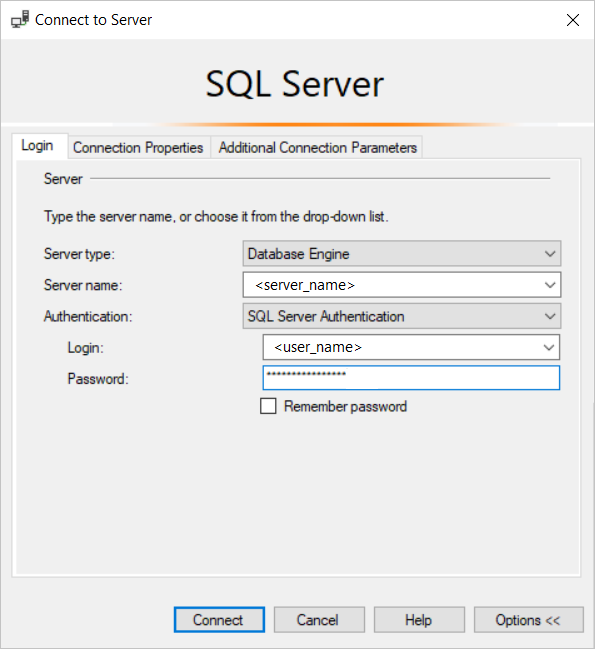Viewport: 595px width, 649px height.
Task: Open the Login user name drop-down arrow
Action: point(549,347)
